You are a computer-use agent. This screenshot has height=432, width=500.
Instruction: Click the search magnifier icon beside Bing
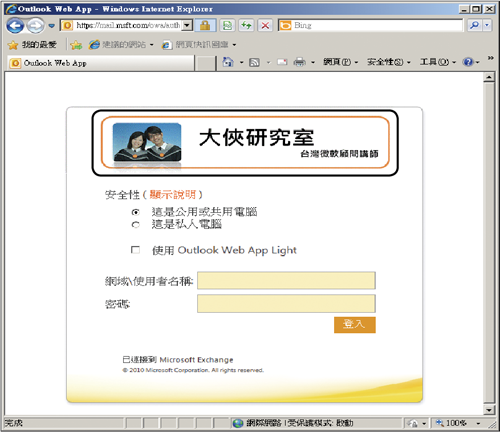tap(474, 25)
